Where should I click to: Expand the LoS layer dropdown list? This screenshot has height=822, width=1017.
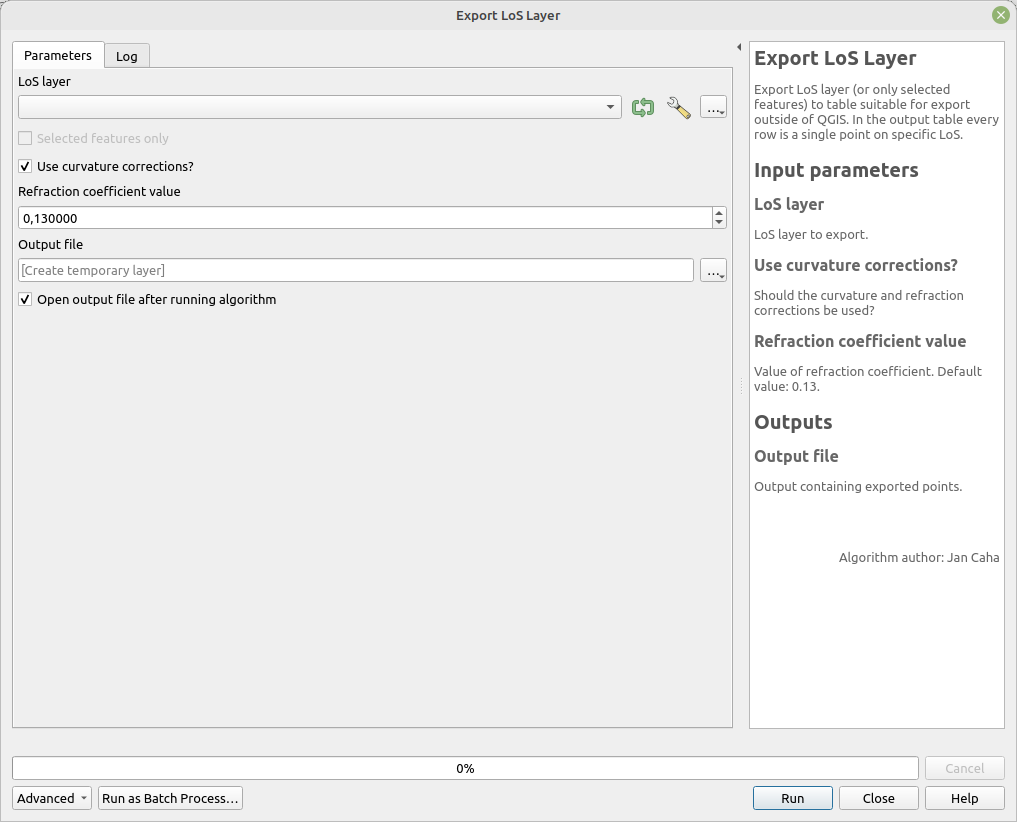[610, 108]
